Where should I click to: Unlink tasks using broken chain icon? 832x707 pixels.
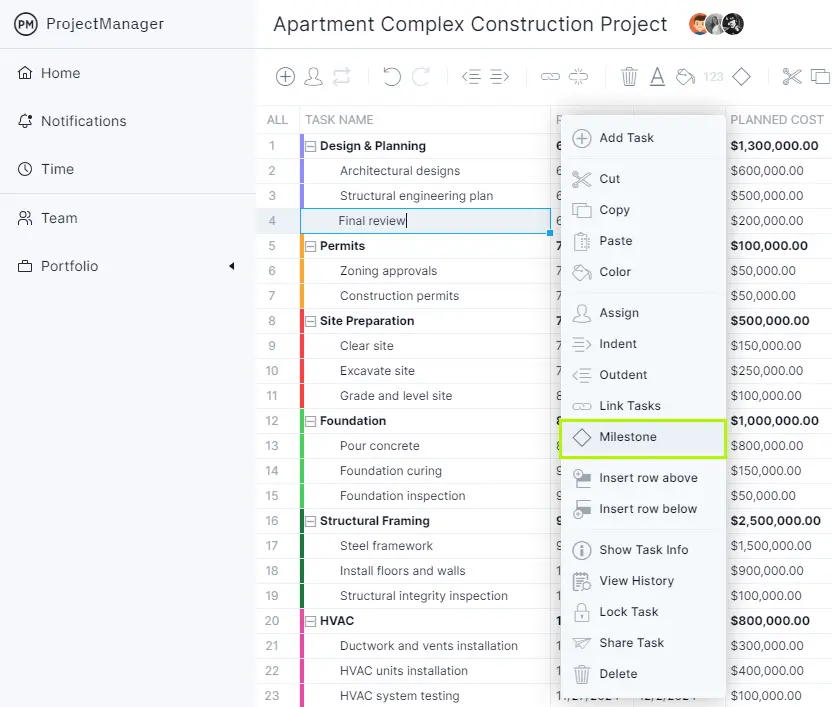578,77
